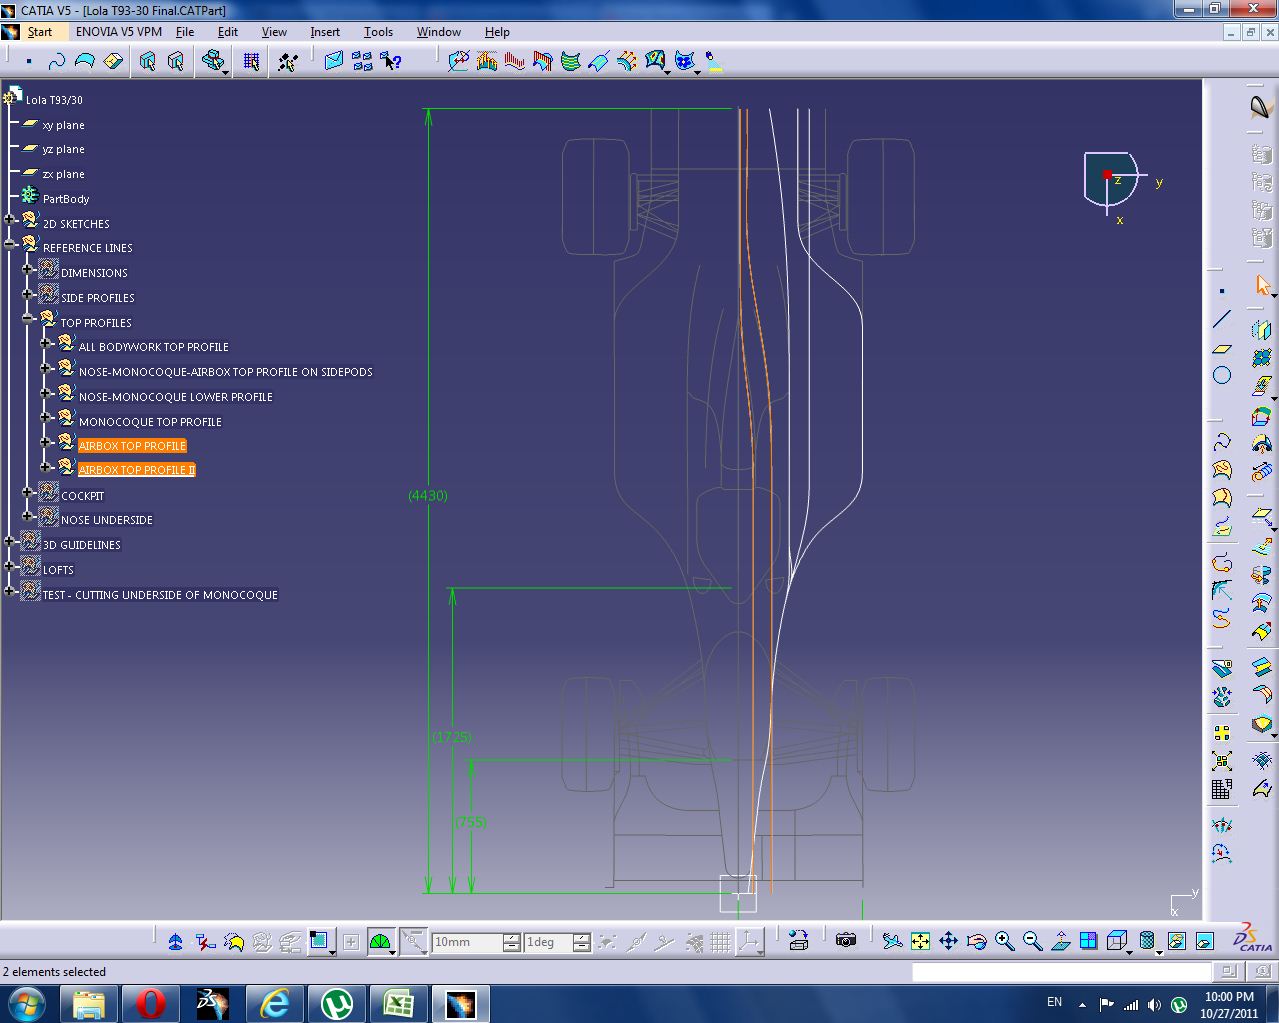Click the Point tool in top toolbar
The image size is (1279, 1023).
coord(29,62)
